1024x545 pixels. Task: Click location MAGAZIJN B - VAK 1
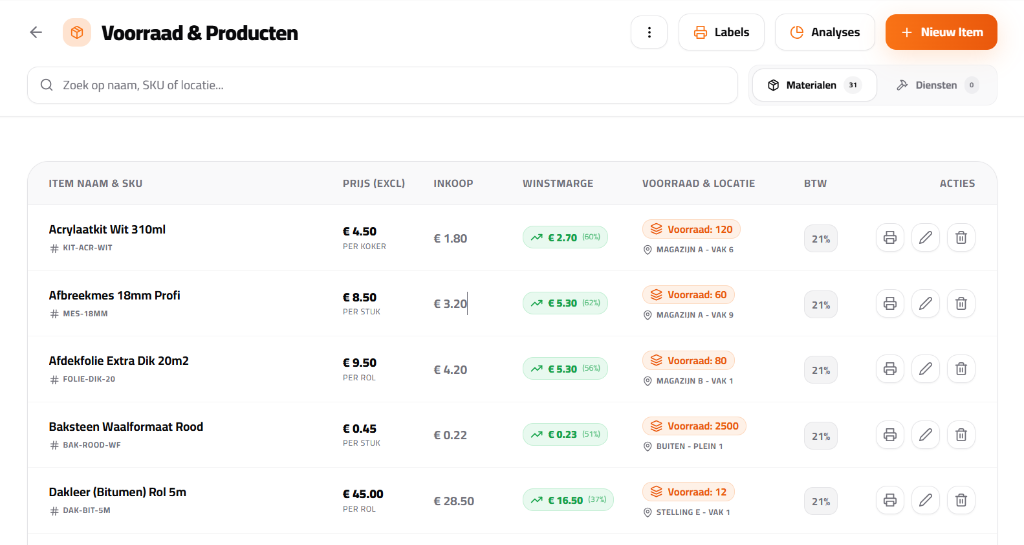point(695,381)
